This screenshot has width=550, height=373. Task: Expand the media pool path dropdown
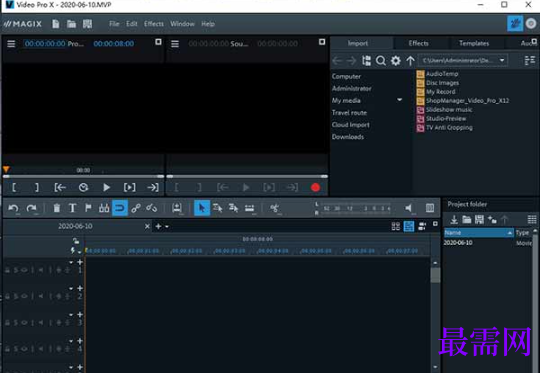(x=502, y=60)
